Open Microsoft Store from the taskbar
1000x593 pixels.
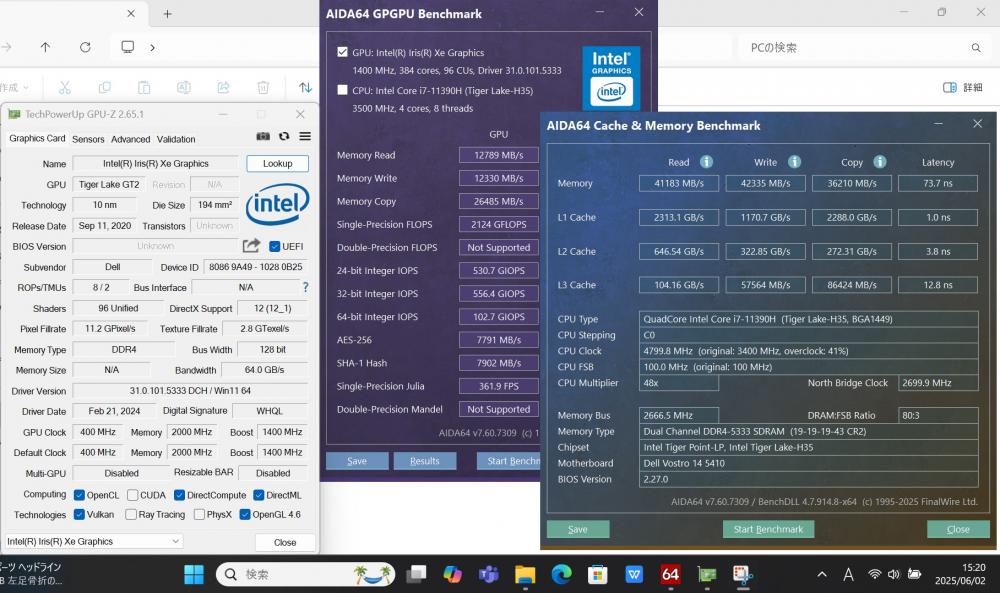pyautogui.click(x=598, y=575)
